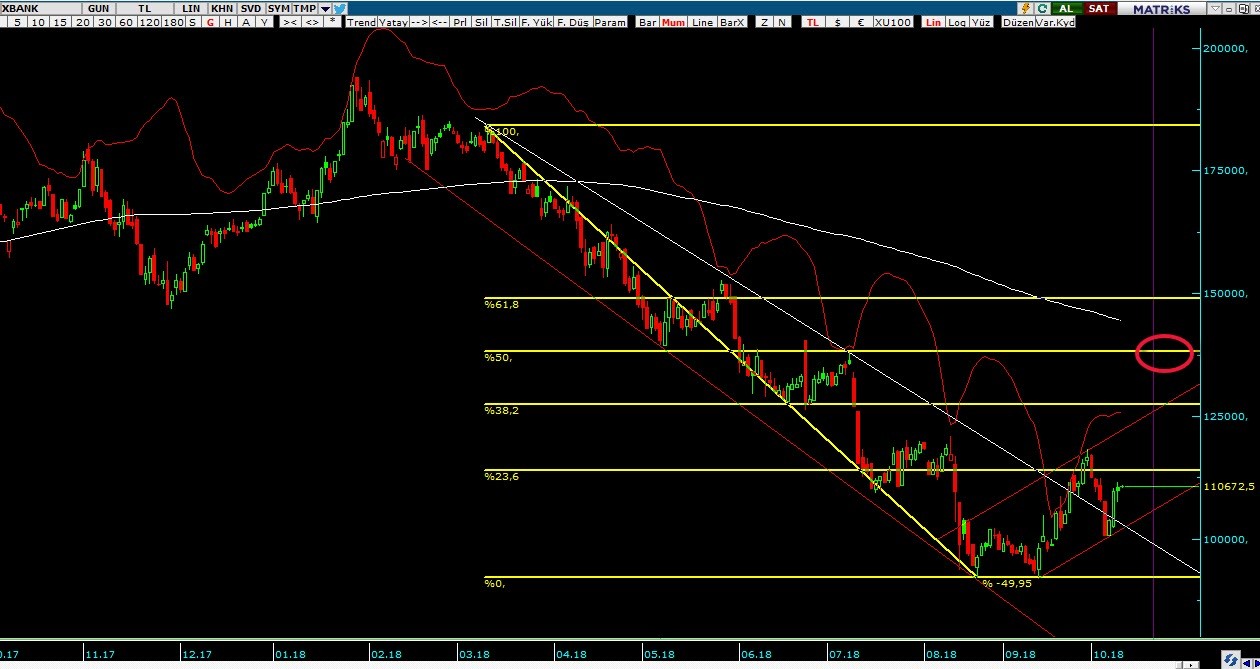This screenshot has width=1260, height=669.
Task: Click the F. Yük button
Action: point(536,22)
